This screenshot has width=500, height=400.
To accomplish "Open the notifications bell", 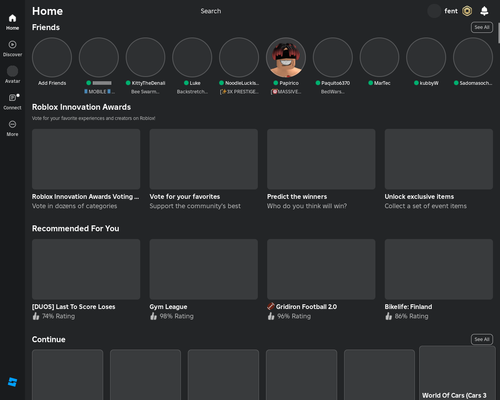I will pos(484,11).
